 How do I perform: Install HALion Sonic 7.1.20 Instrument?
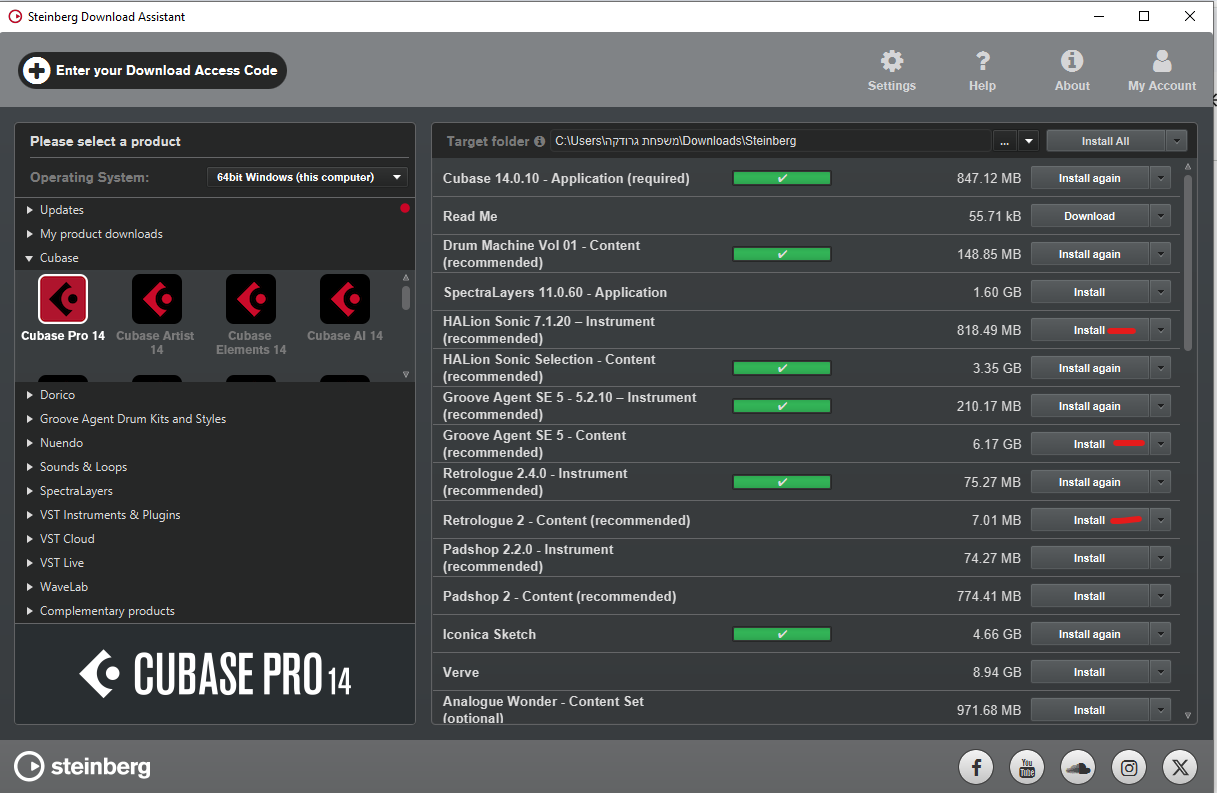click(x=1089, y=330)
